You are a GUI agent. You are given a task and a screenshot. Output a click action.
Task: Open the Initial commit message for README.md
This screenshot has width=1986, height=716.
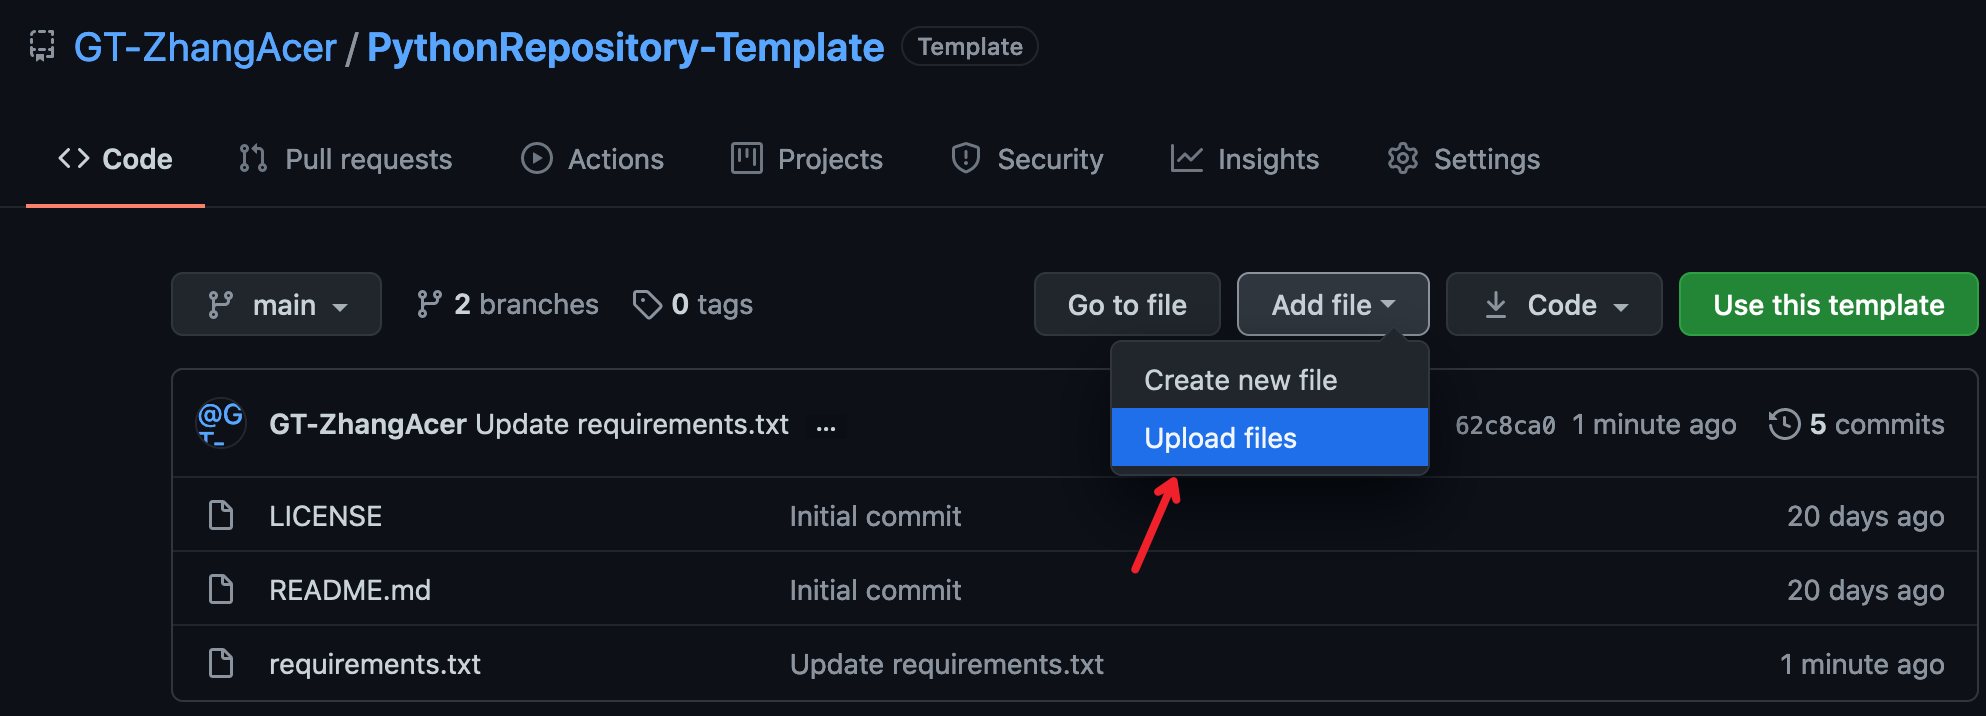tap(875, 590)
